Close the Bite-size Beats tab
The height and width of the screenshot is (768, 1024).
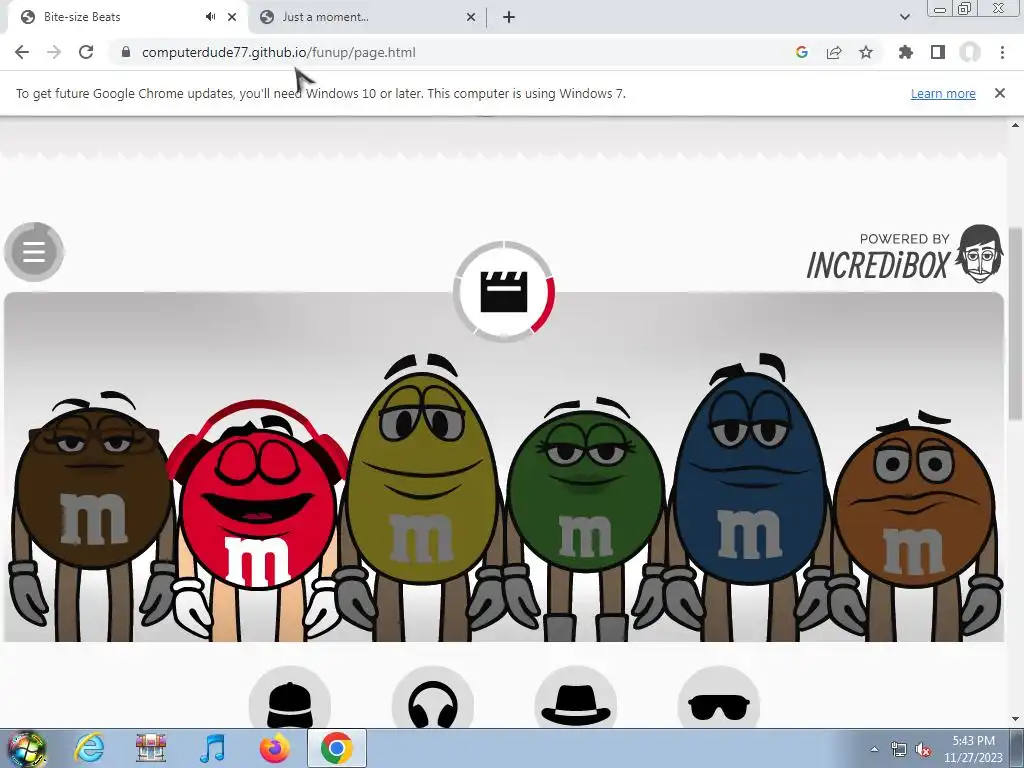tap(232, 17)
